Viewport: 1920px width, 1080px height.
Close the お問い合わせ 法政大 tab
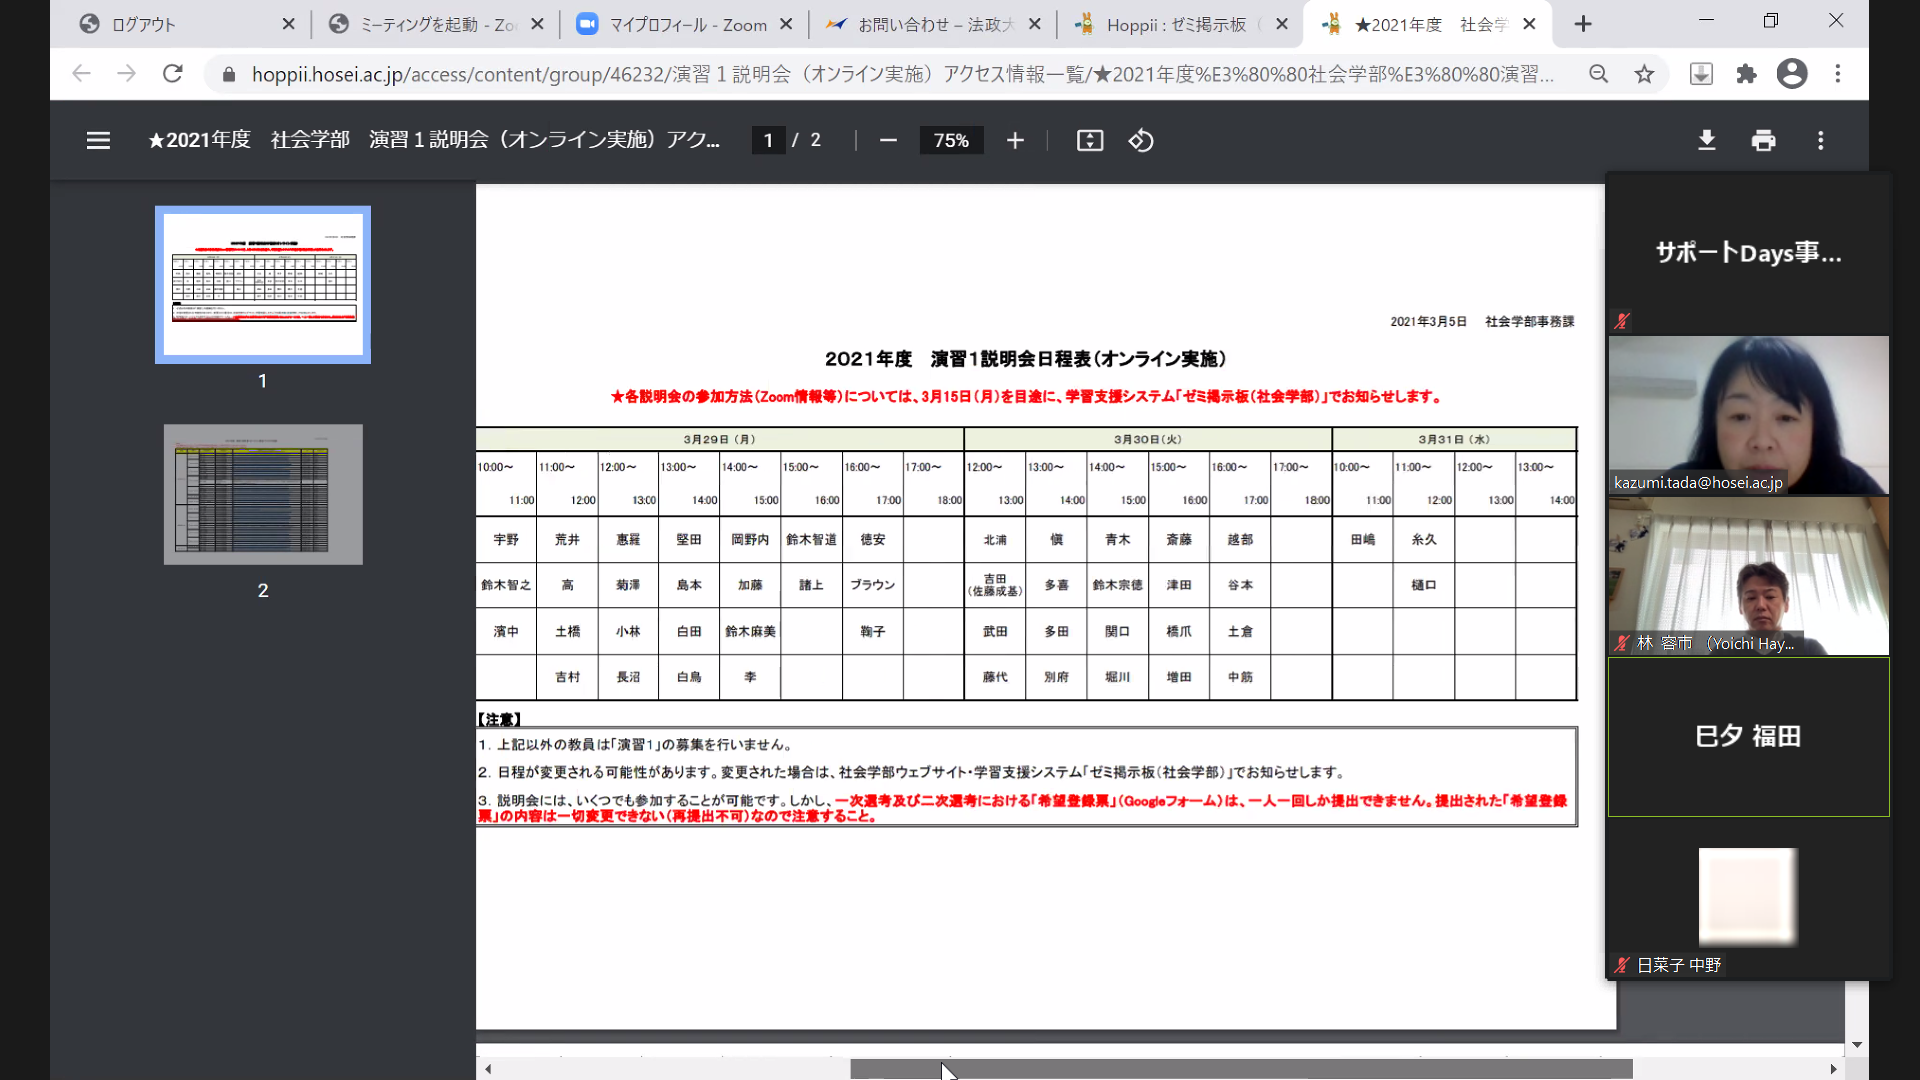pyautogui.click(x=1034, y=24)
